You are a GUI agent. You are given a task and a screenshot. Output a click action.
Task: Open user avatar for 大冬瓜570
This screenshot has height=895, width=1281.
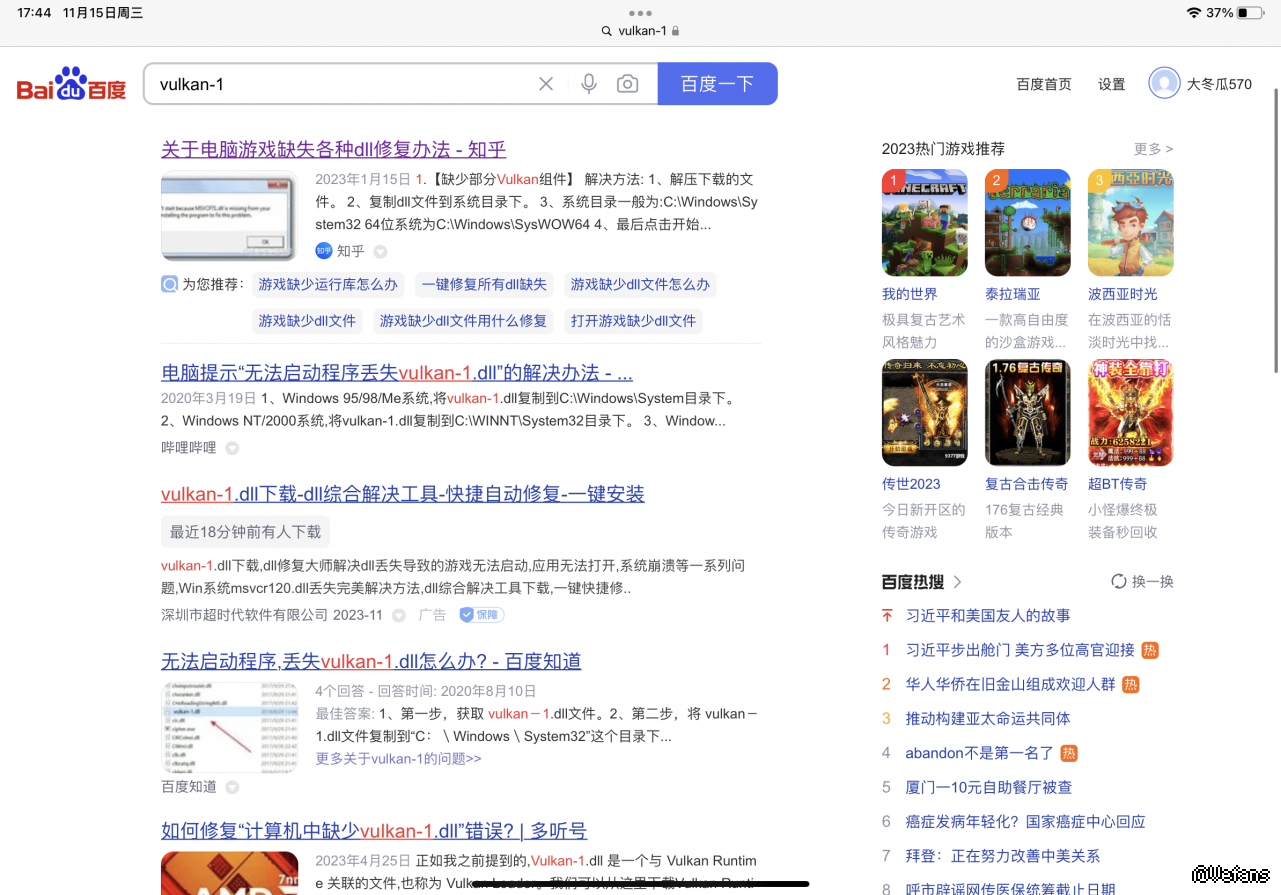pos(1164,83)
